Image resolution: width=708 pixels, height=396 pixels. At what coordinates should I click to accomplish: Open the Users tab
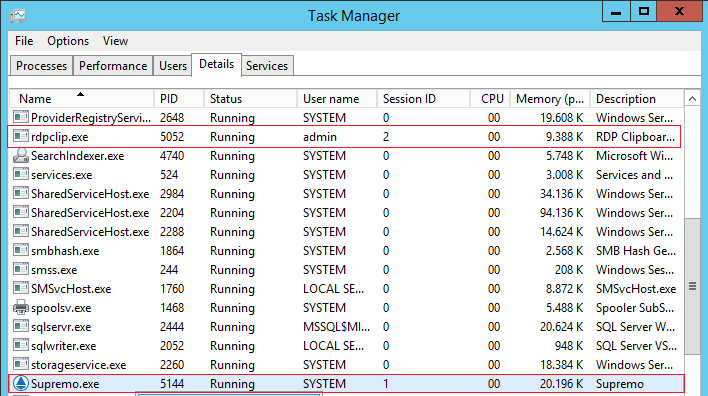(172, 66)
